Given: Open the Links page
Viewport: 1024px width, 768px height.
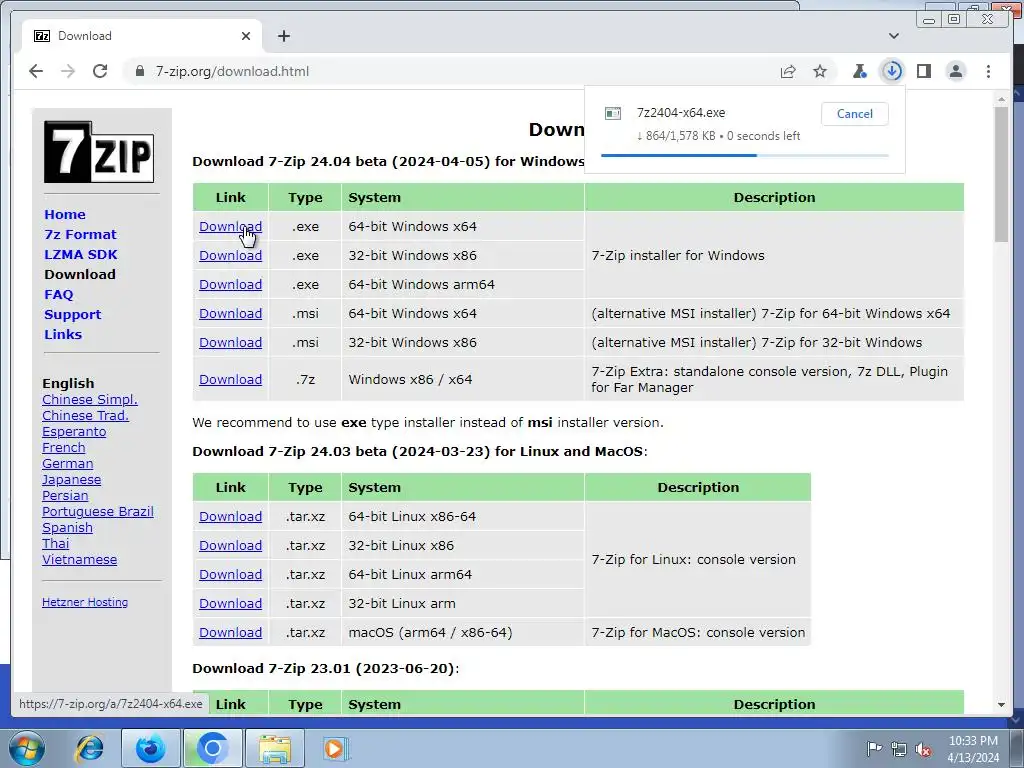Looking at the screenshot, I should pos(63,334).
